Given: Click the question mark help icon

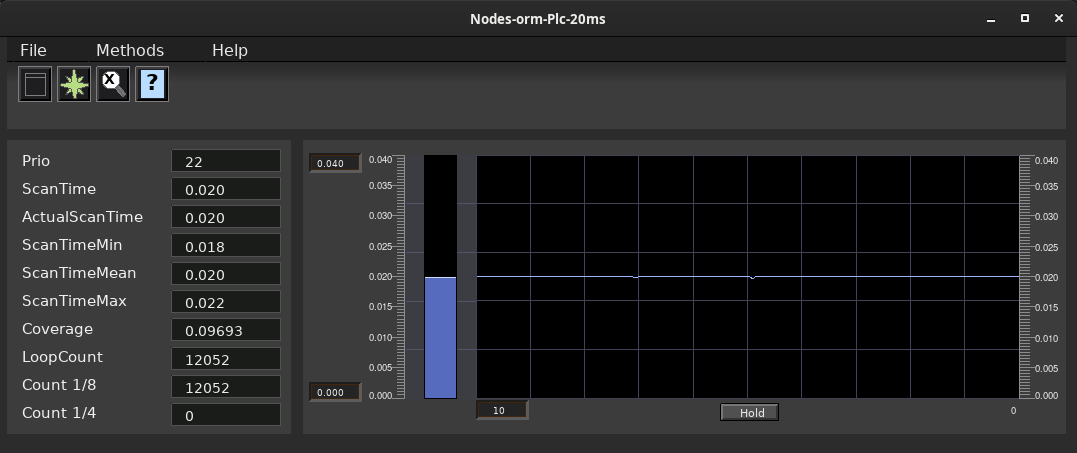Looking at the screenshot, I should [152, 84].
